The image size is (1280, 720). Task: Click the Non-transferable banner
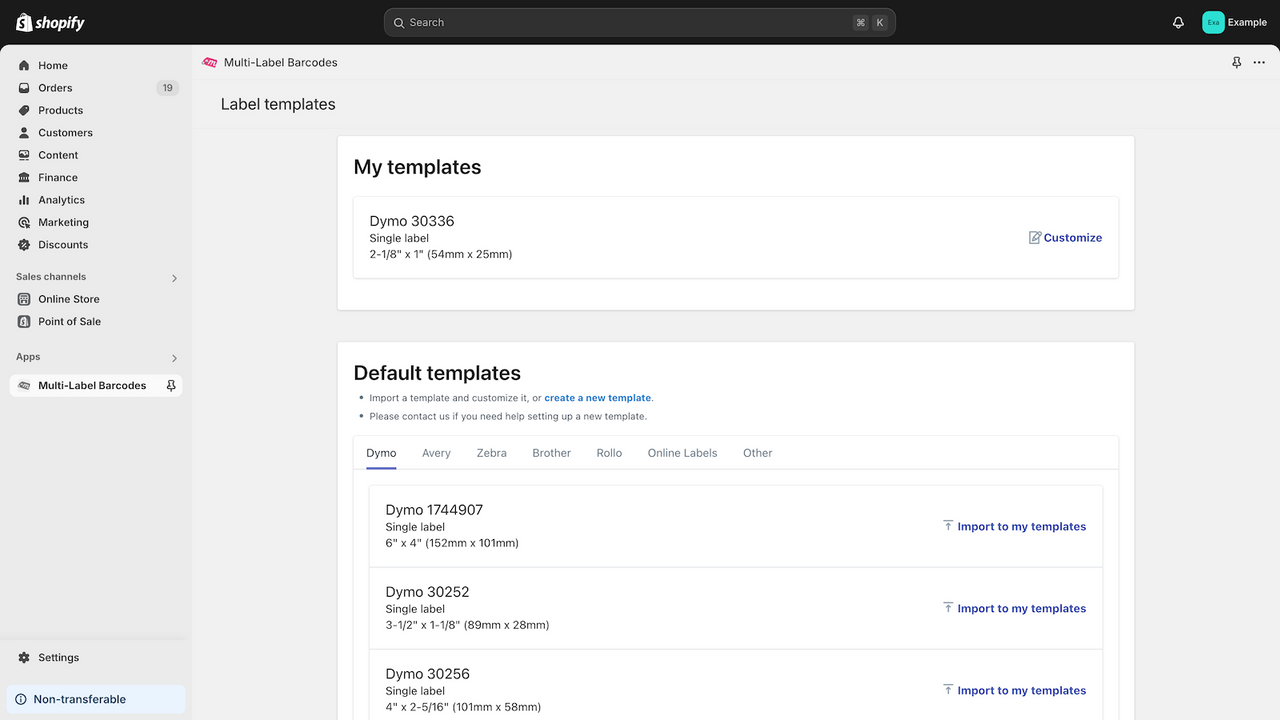(x=96, y=699)
